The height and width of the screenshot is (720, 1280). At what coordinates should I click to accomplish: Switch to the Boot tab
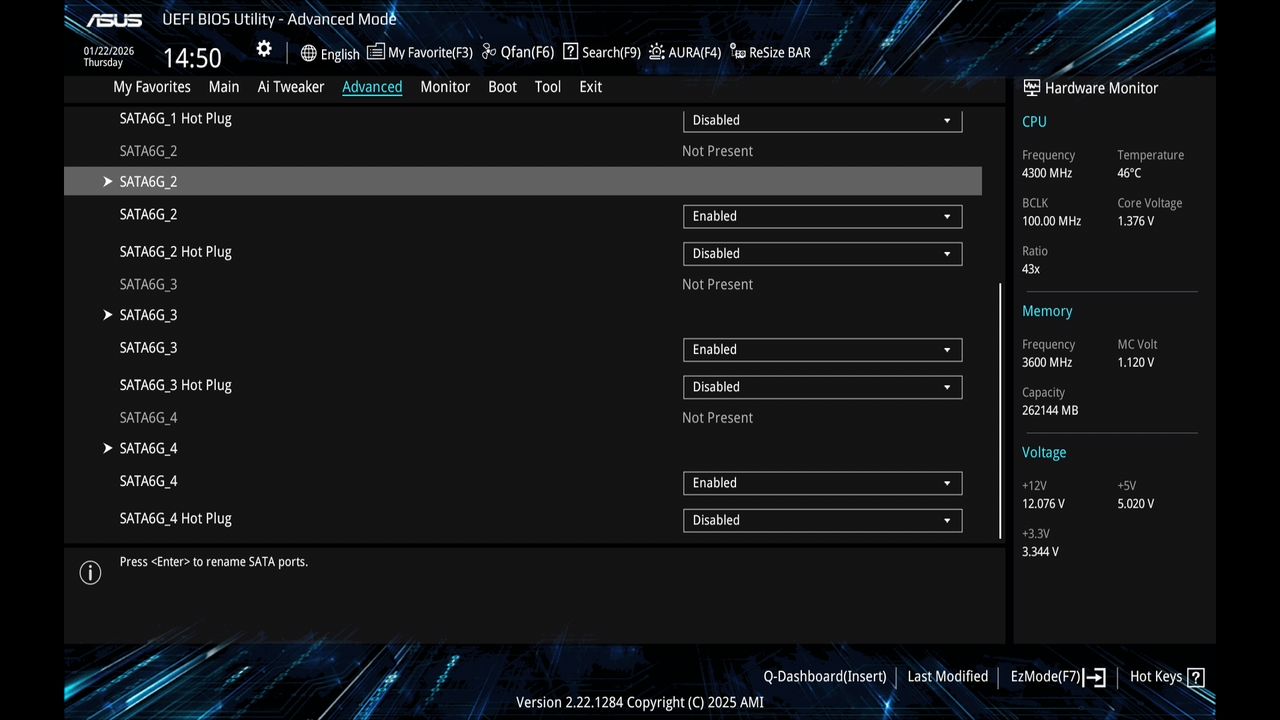click(502, 87)
